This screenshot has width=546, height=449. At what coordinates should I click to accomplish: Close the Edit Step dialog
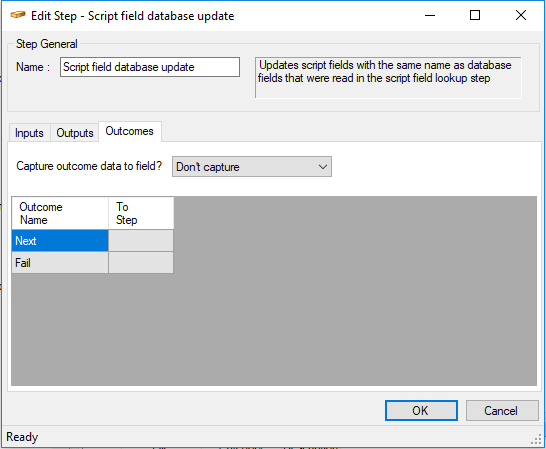[521, 15]
